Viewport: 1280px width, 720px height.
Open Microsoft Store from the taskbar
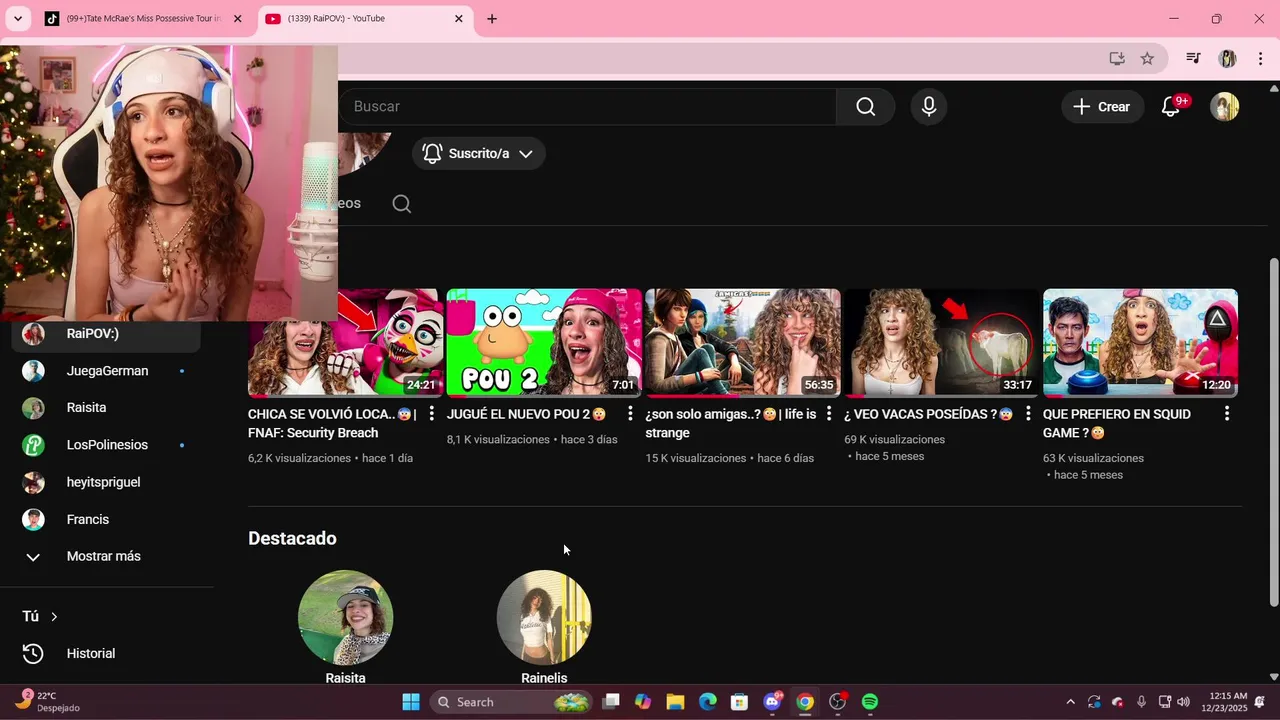pyautogui.click(x=739, y=702)
